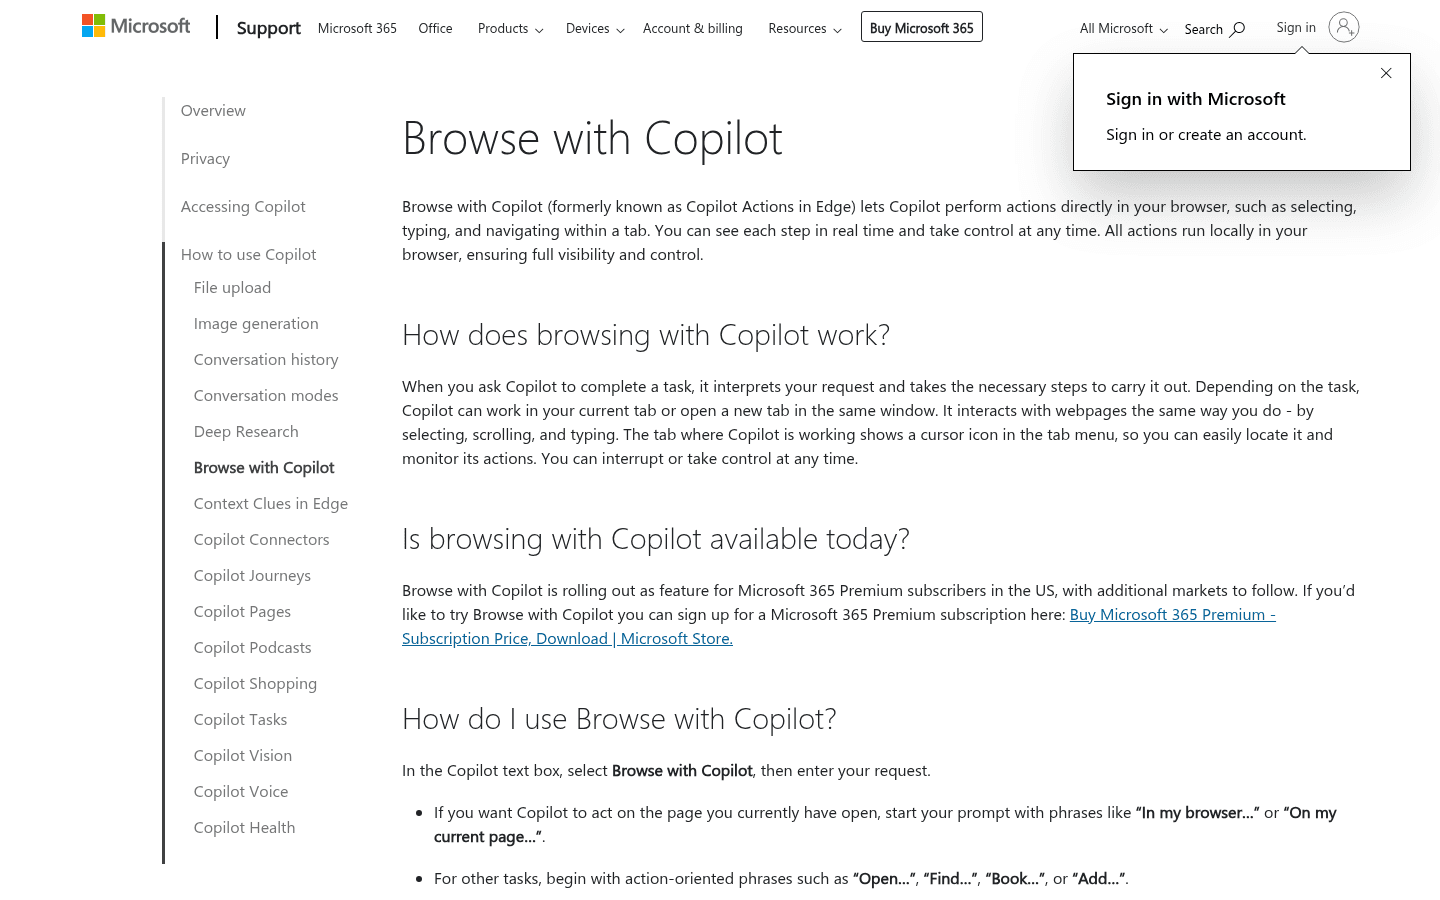Open How to use Copilot section
Screen dimensions: 1440x900
[x=248, y=254]
